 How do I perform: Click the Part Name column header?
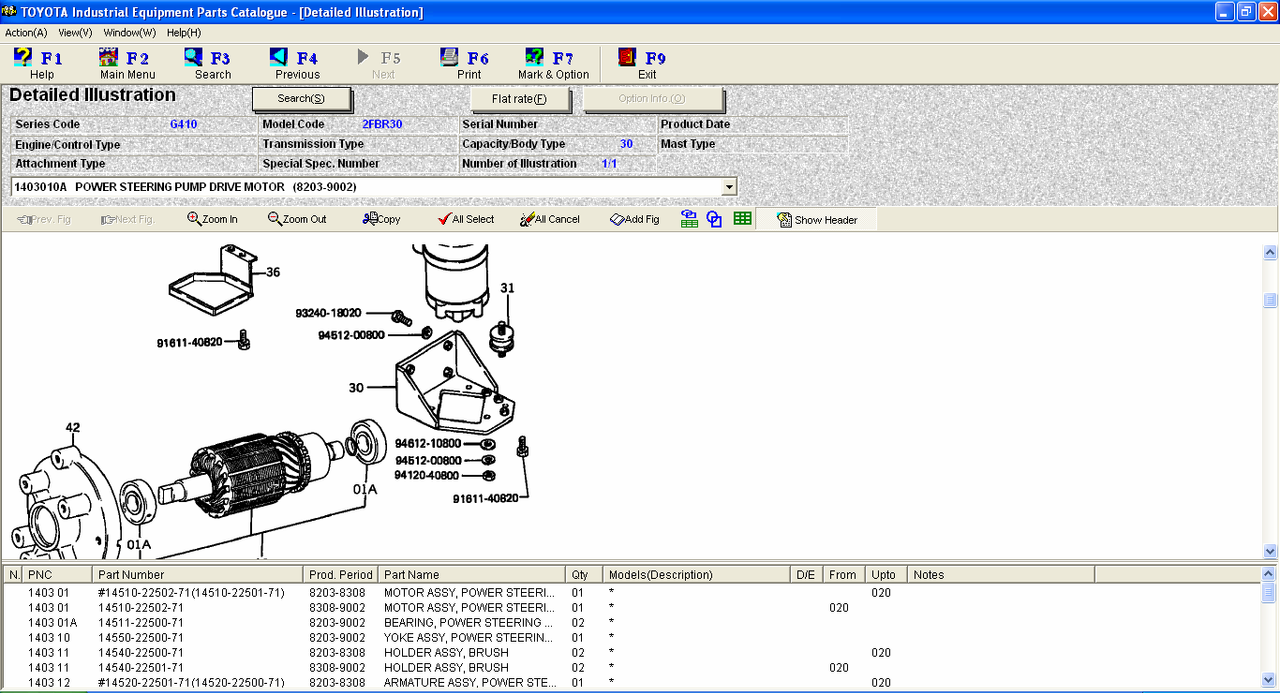point(473,575)
